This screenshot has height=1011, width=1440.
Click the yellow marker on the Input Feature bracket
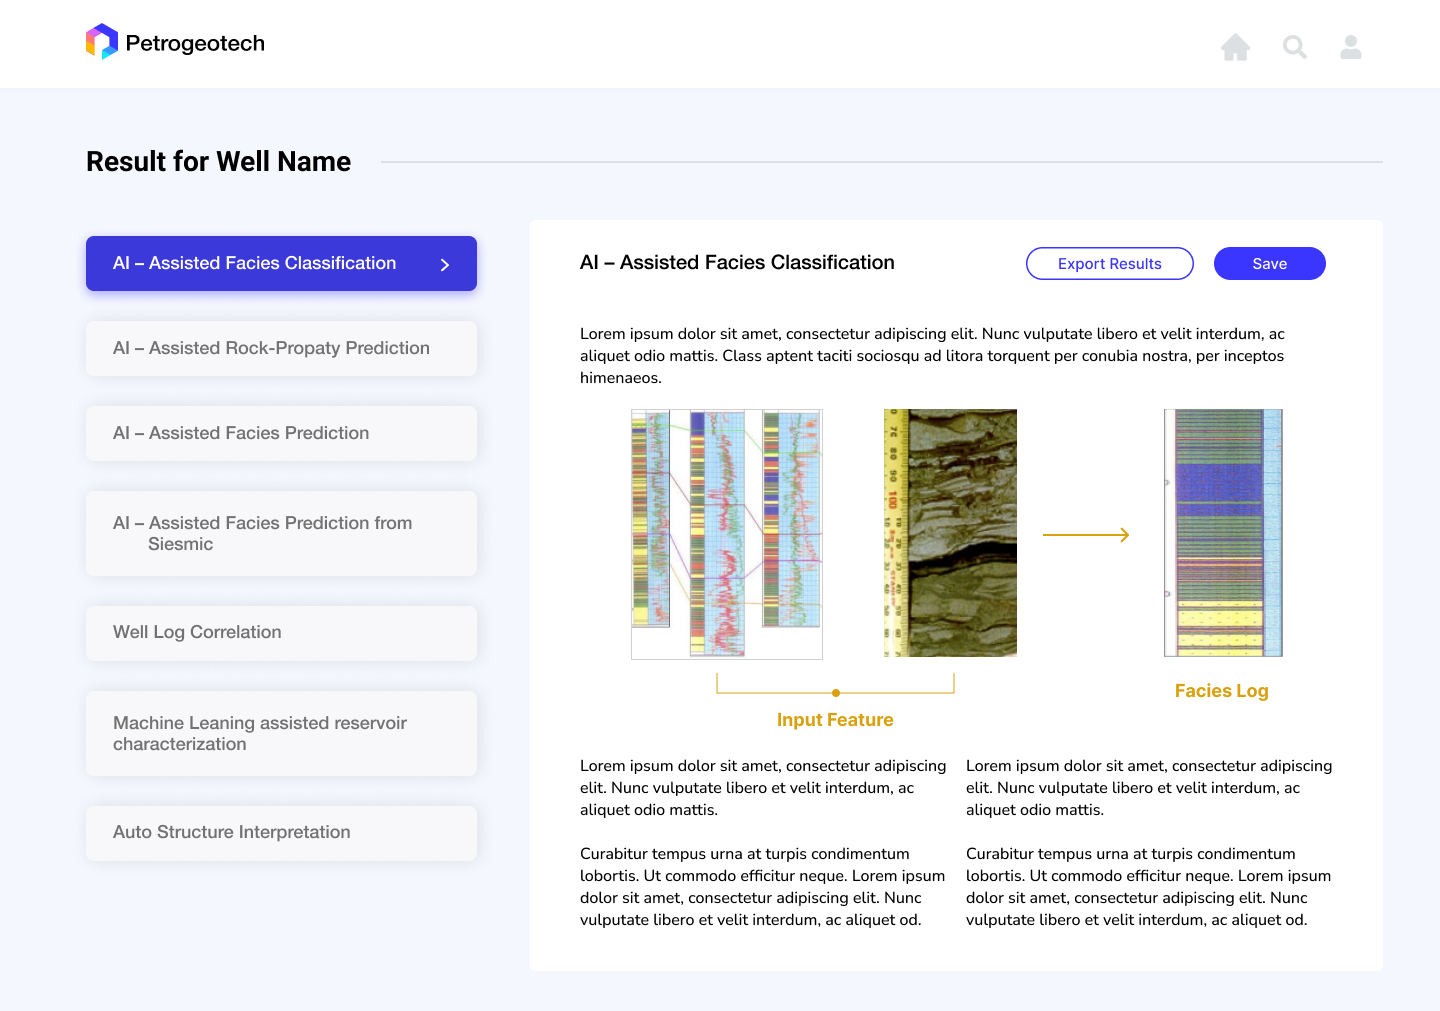tap(835, 690)
